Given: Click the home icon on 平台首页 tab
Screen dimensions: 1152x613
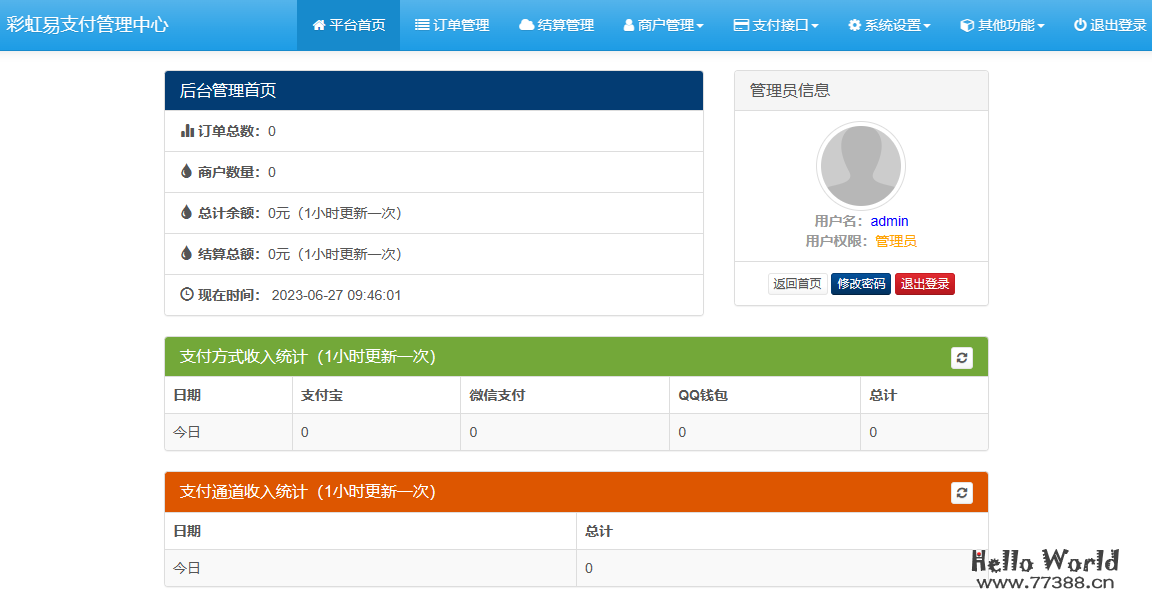Looking at the screenshot, I should coord(321,25).
